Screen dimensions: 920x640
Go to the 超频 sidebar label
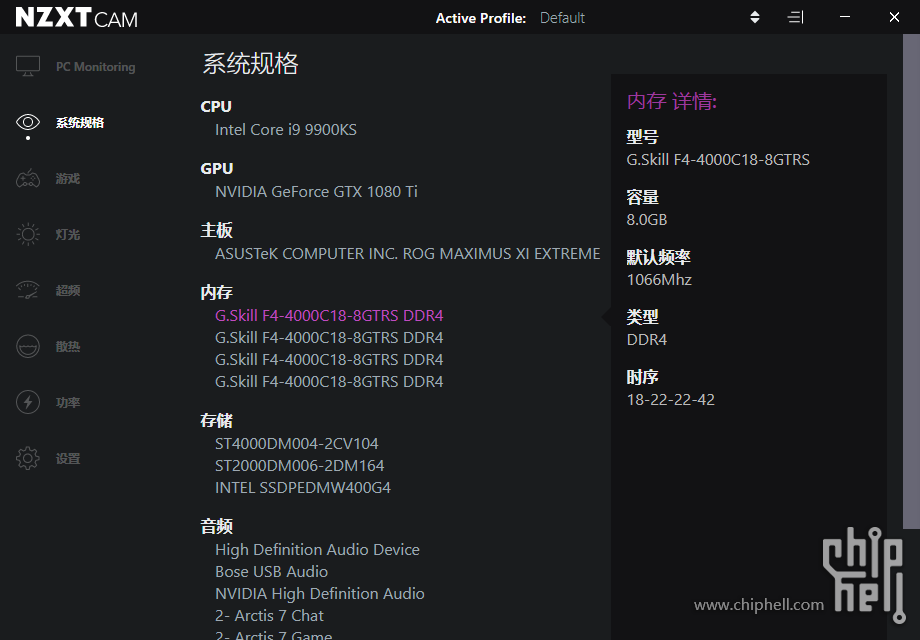coord(67,290)
